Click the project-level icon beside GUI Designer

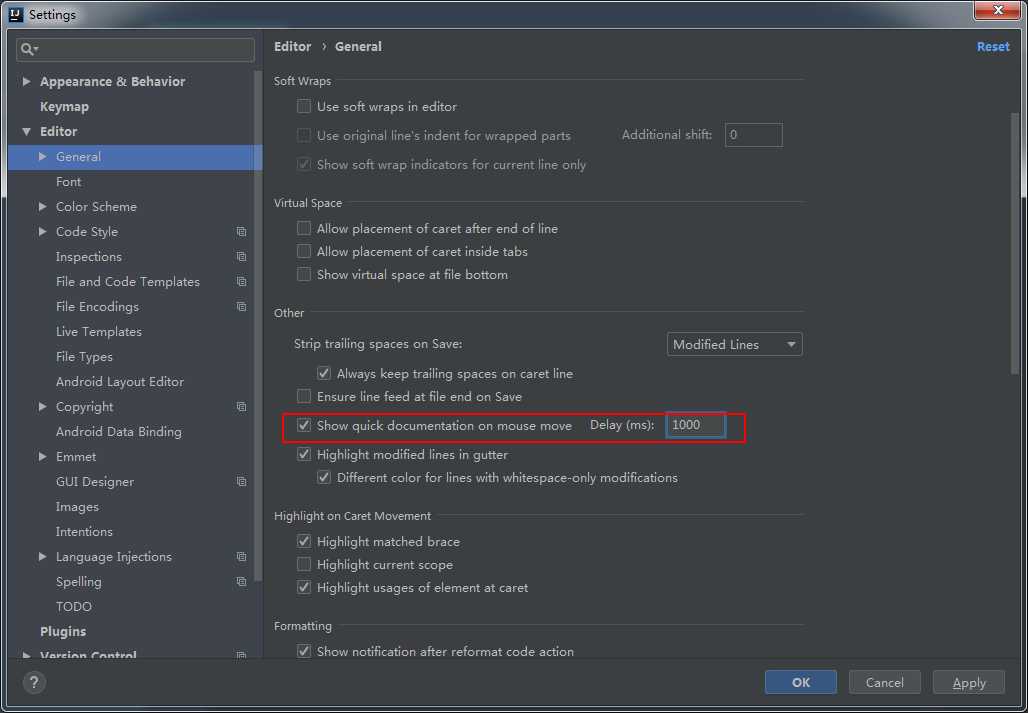click(x=241, y=482)
